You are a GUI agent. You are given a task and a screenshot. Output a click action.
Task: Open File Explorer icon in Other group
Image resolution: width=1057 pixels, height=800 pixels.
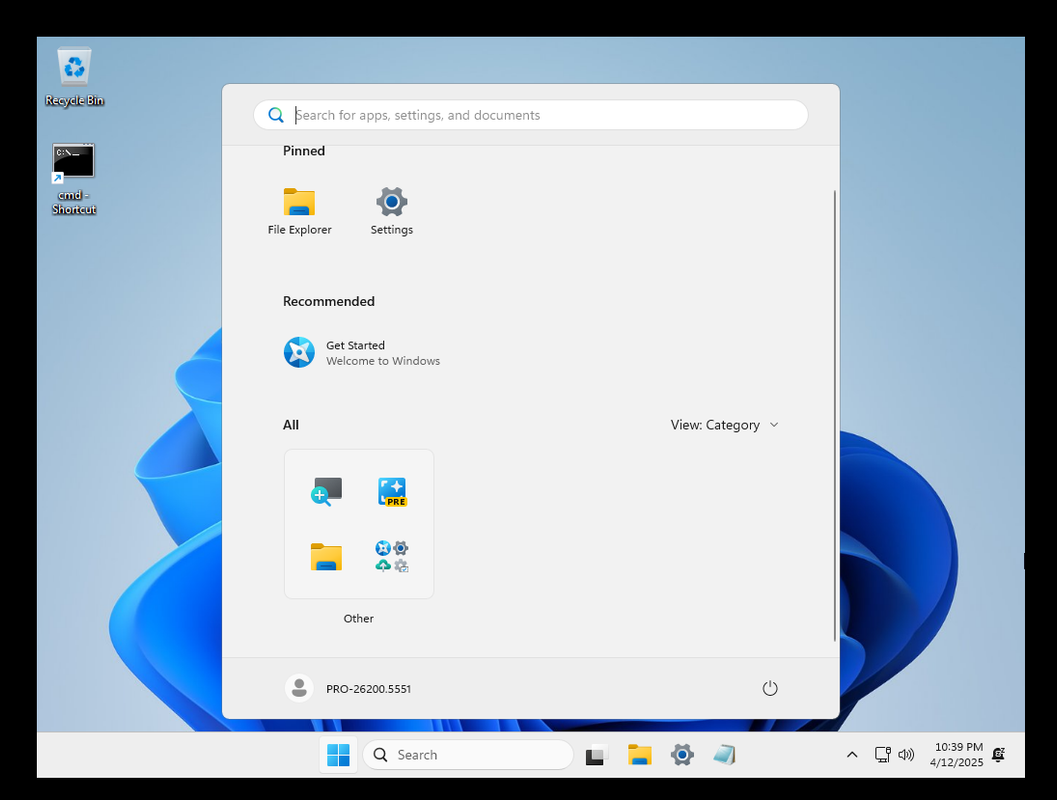(326, 557)
